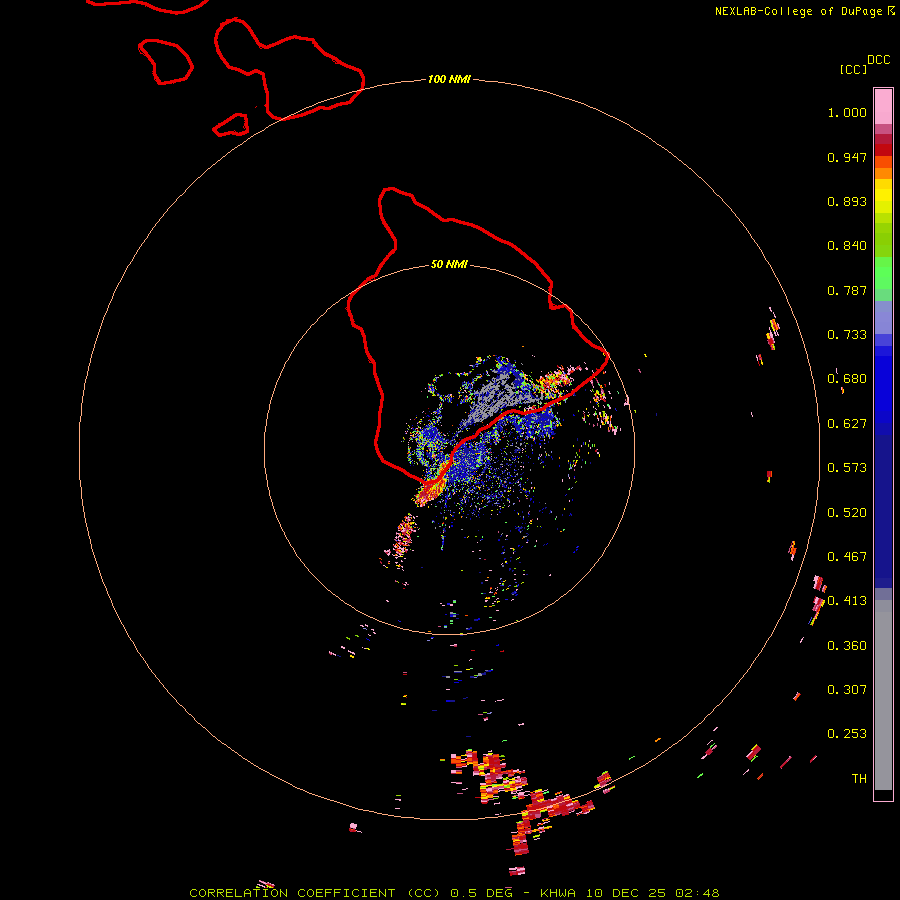Click the 0.5 DEG elevation text in footer
The height and width of the screenshot is (900, 900).
pos(482,893)
